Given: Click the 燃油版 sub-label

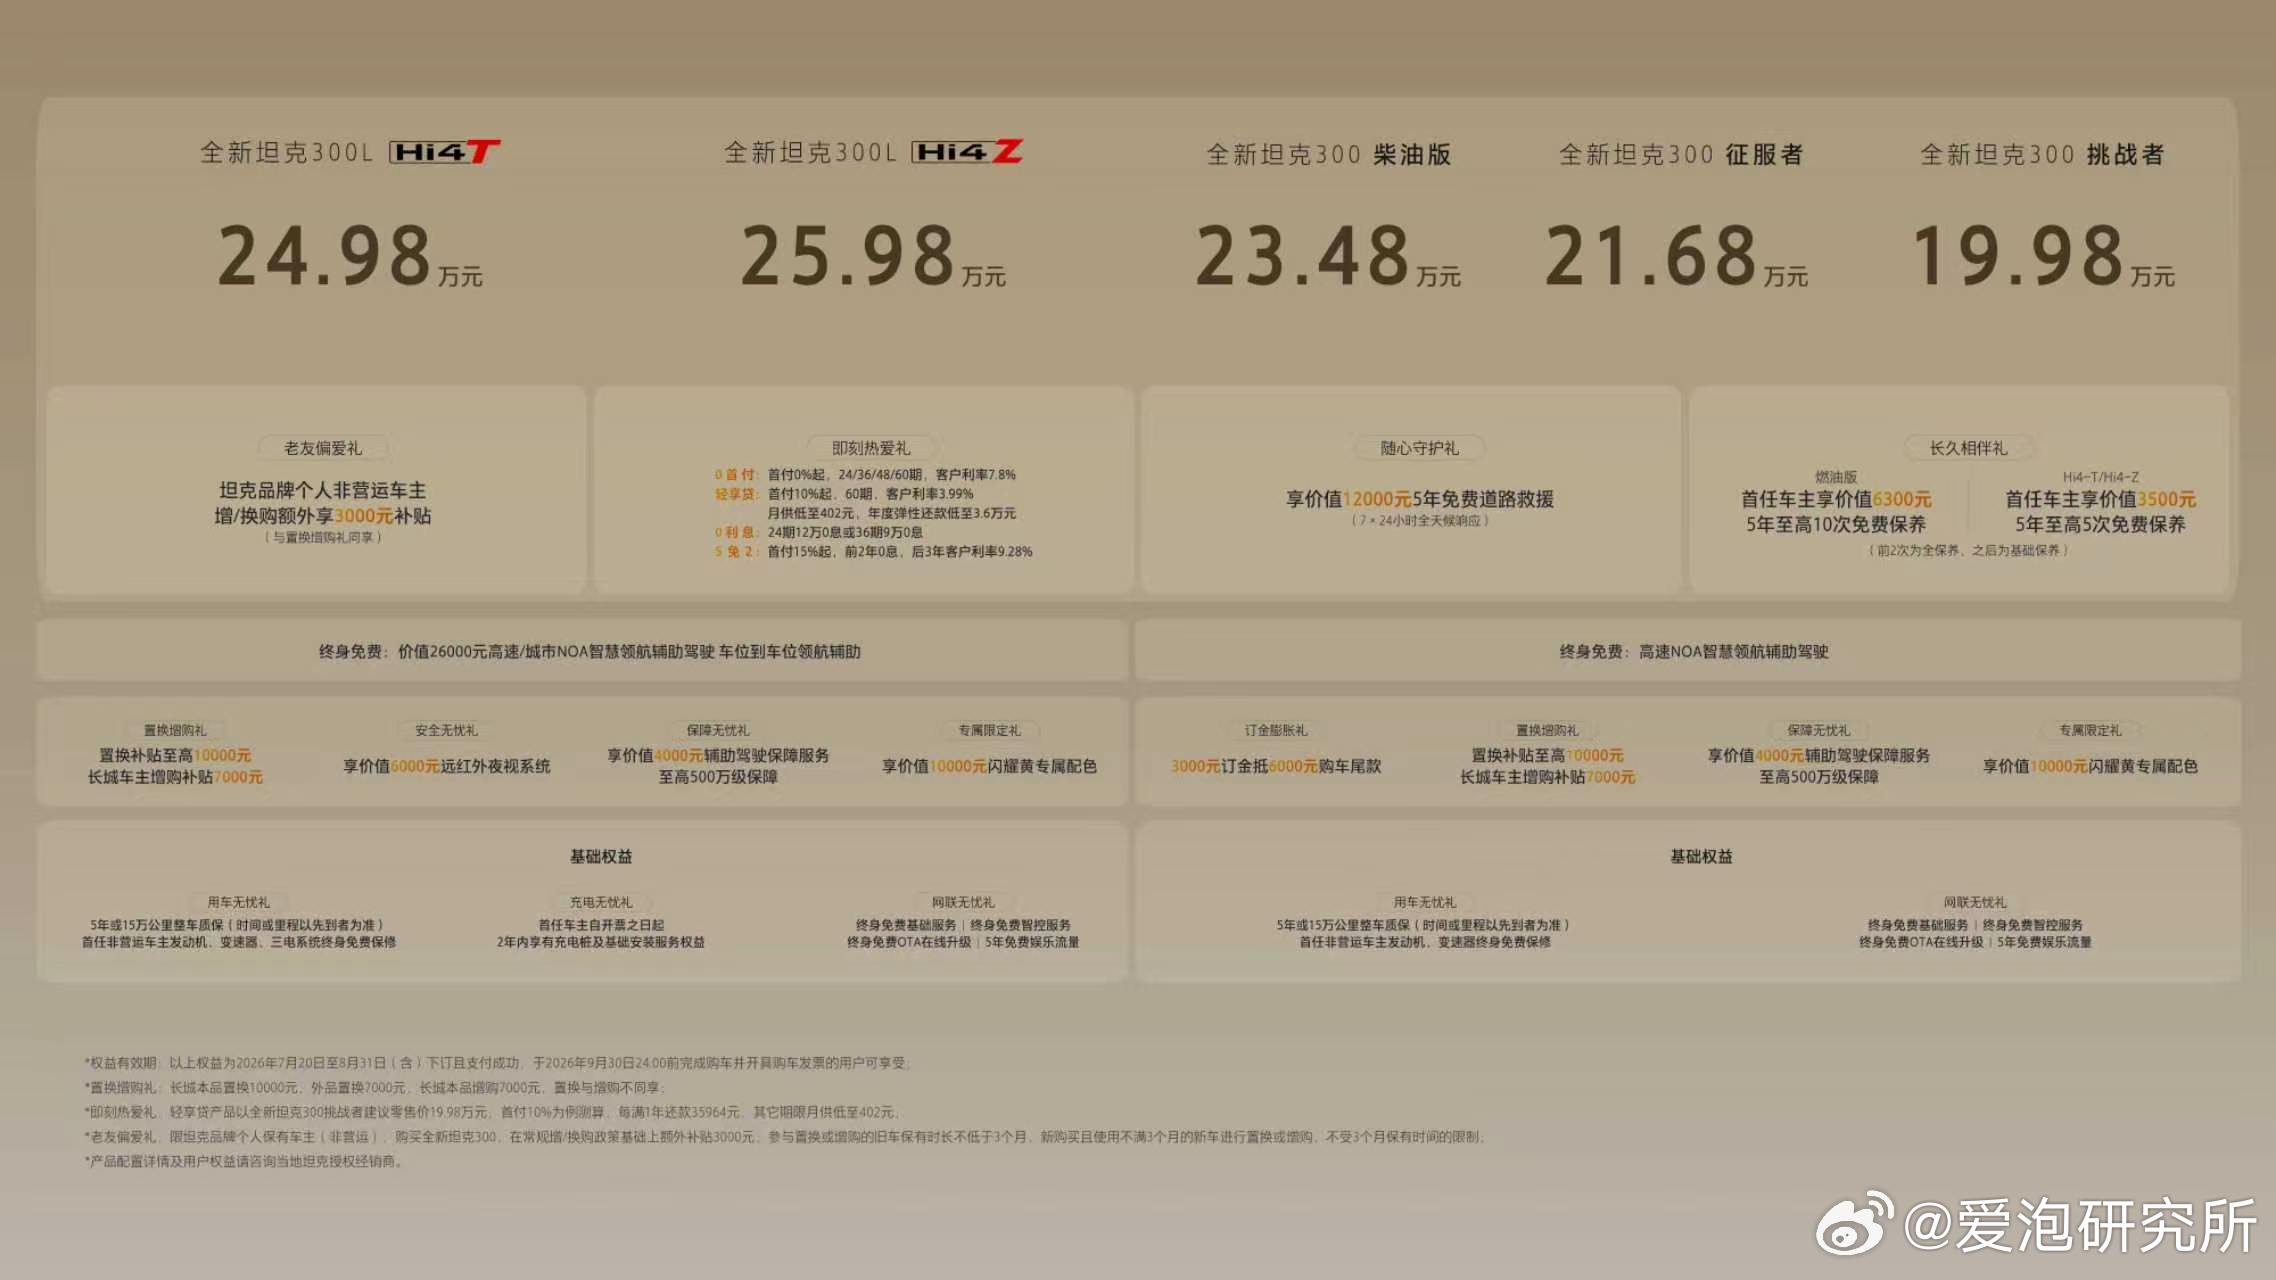Looking at the screenshot, I should 1836,477.
